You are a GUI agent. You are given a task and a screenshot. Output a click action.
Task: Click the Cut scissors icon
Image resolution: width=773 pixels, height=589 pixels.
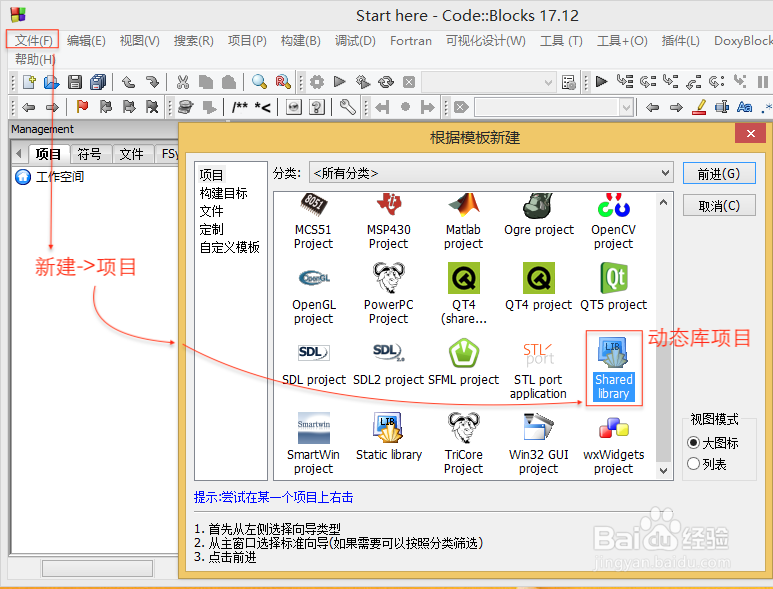[x=183, y=82]
